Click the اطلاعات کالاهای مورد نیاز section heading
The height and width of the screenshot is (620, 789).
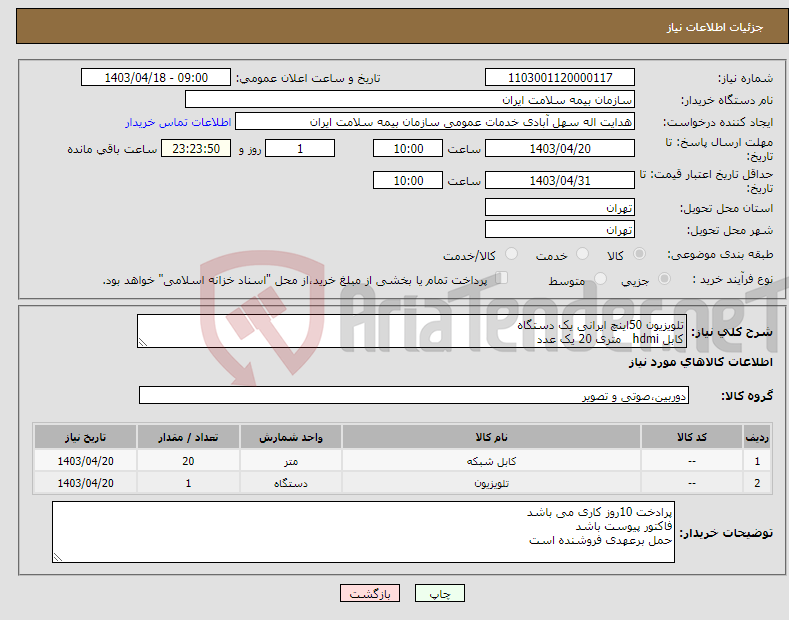700,362
